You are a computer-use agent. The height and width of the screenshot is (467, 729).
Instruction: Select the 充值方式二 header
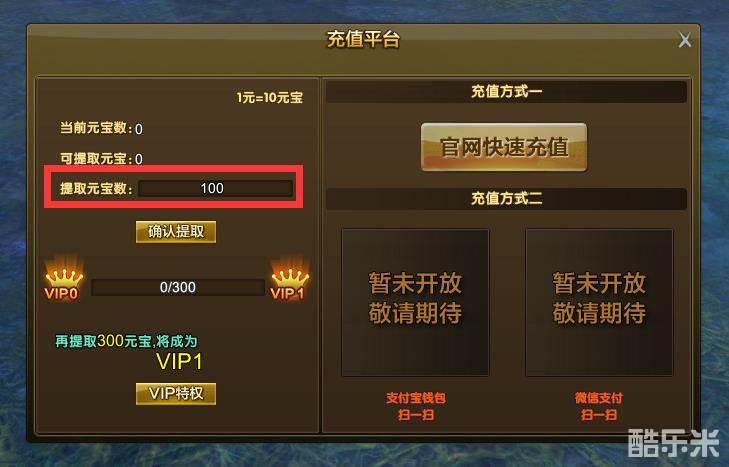pos(506,199)
